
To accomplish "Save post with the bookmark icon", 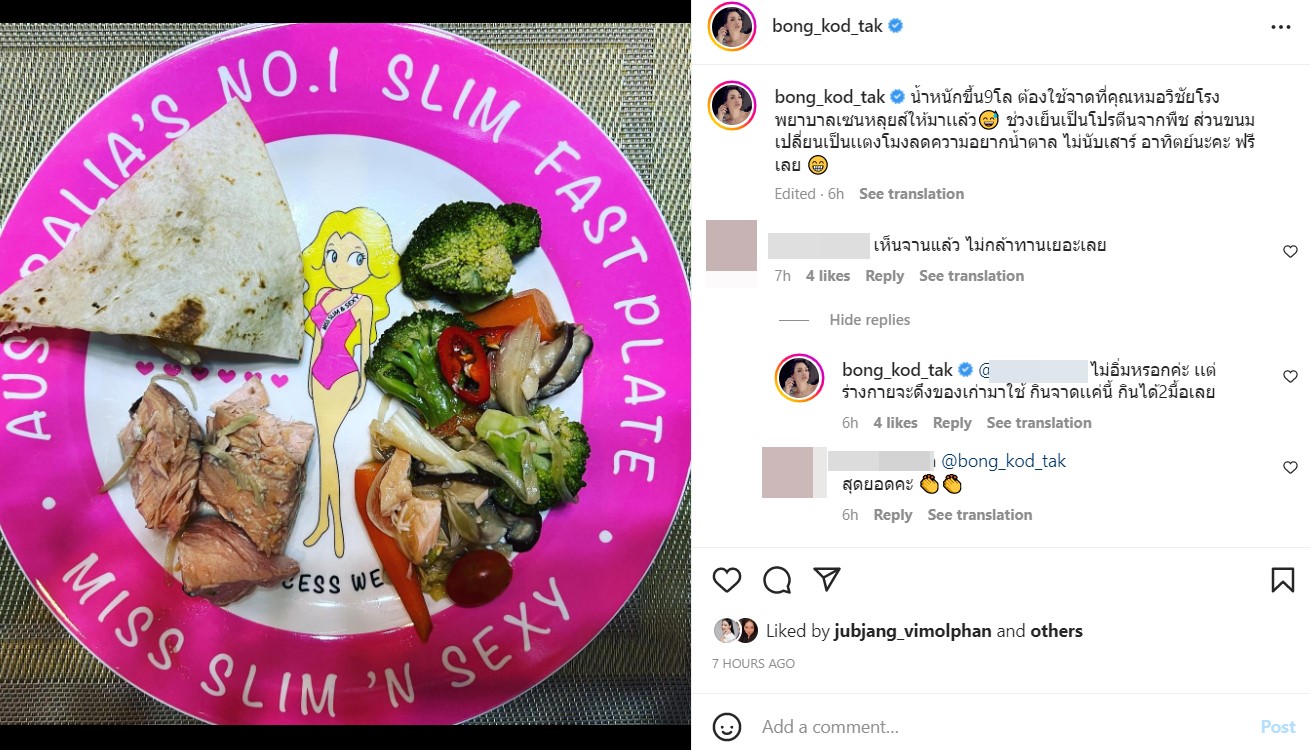I will tap(1282, 580).
